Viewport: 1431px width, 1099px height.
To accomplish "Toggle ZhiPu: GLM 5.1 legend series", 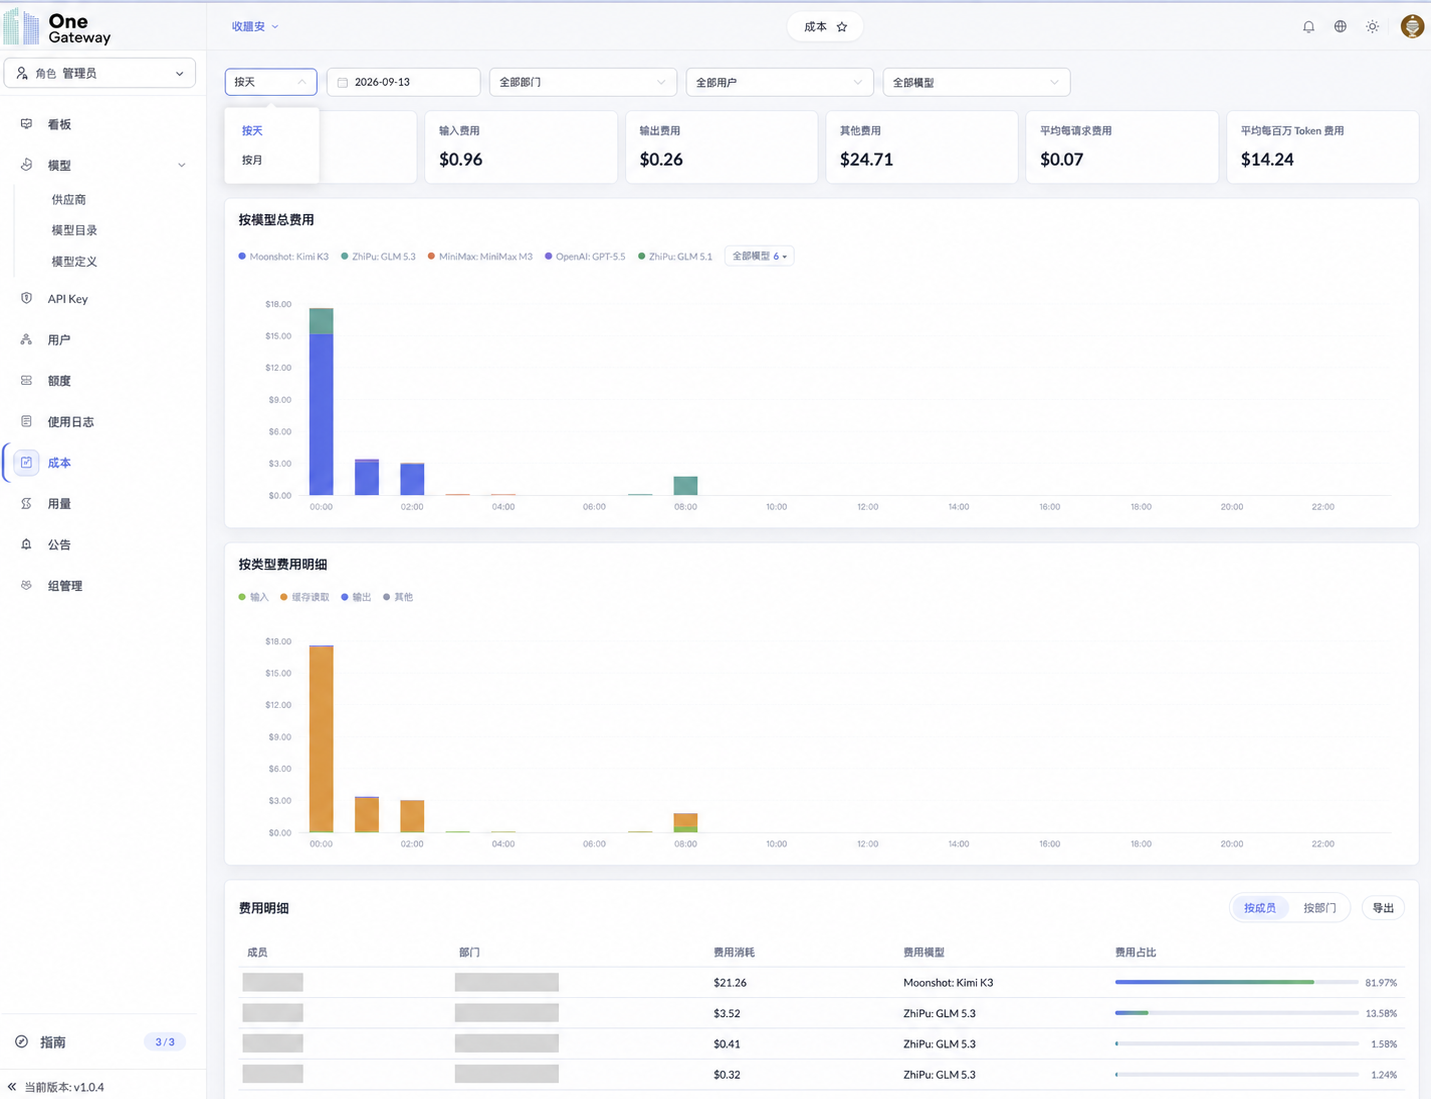I will (675, 257).
